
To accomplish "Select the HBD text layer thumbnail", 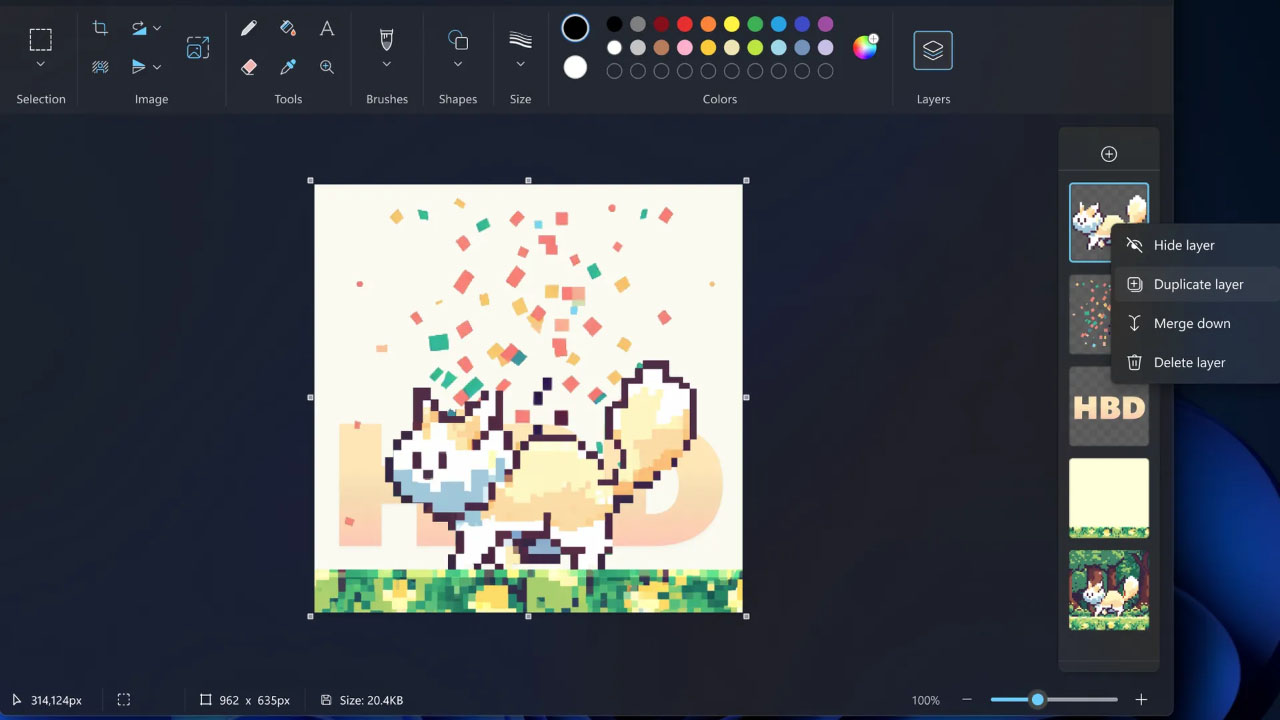I will click(1109, 407).
